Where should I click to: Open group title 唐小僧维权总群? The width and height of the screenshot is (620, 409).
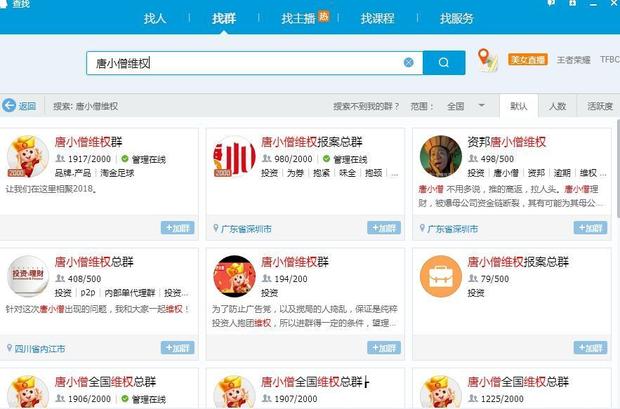pyautogui.click(x=94, y=262)
